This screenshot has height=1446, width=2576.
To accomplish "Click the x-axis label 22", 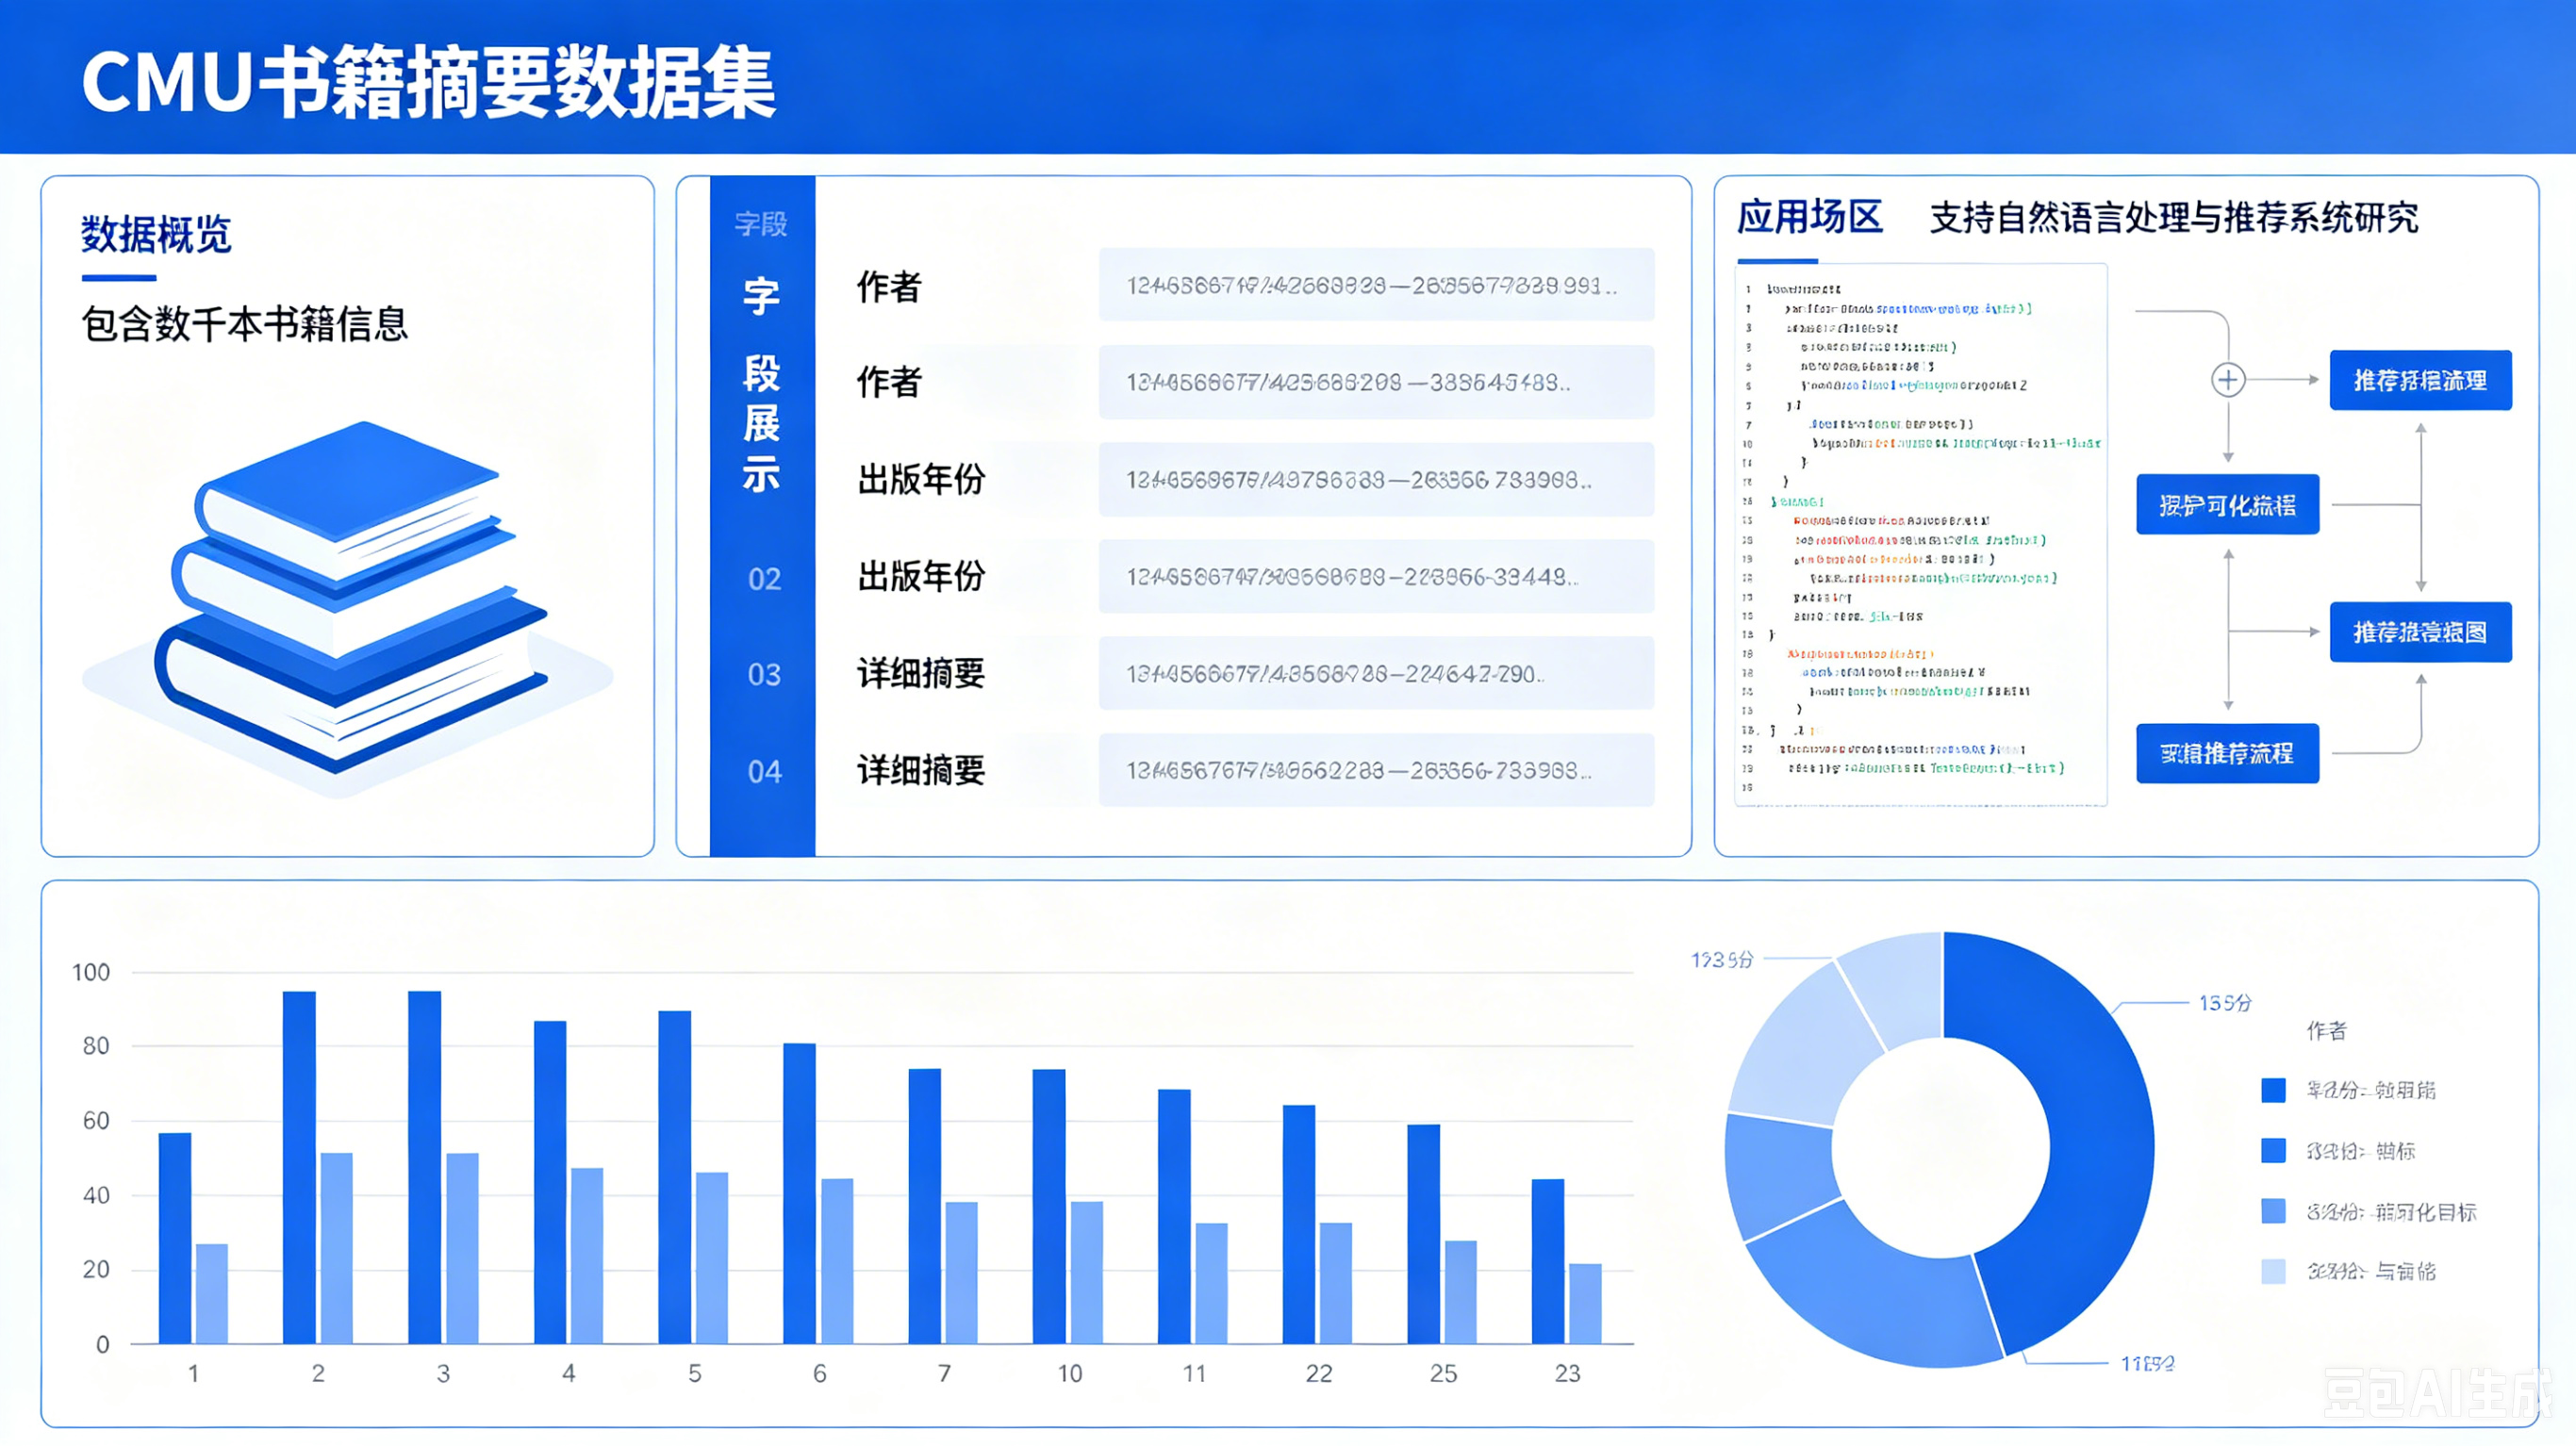I will point(1318,1373).
